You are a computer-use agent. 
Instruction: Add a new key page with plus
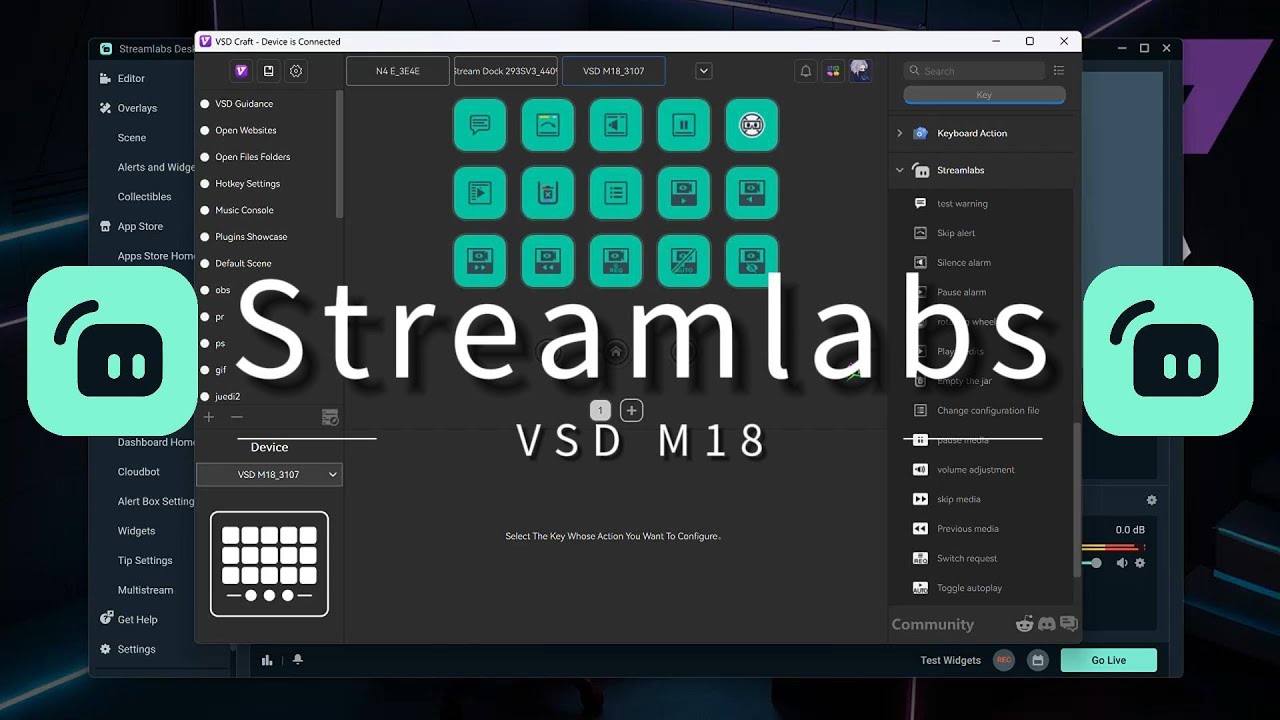pos(631,410)
